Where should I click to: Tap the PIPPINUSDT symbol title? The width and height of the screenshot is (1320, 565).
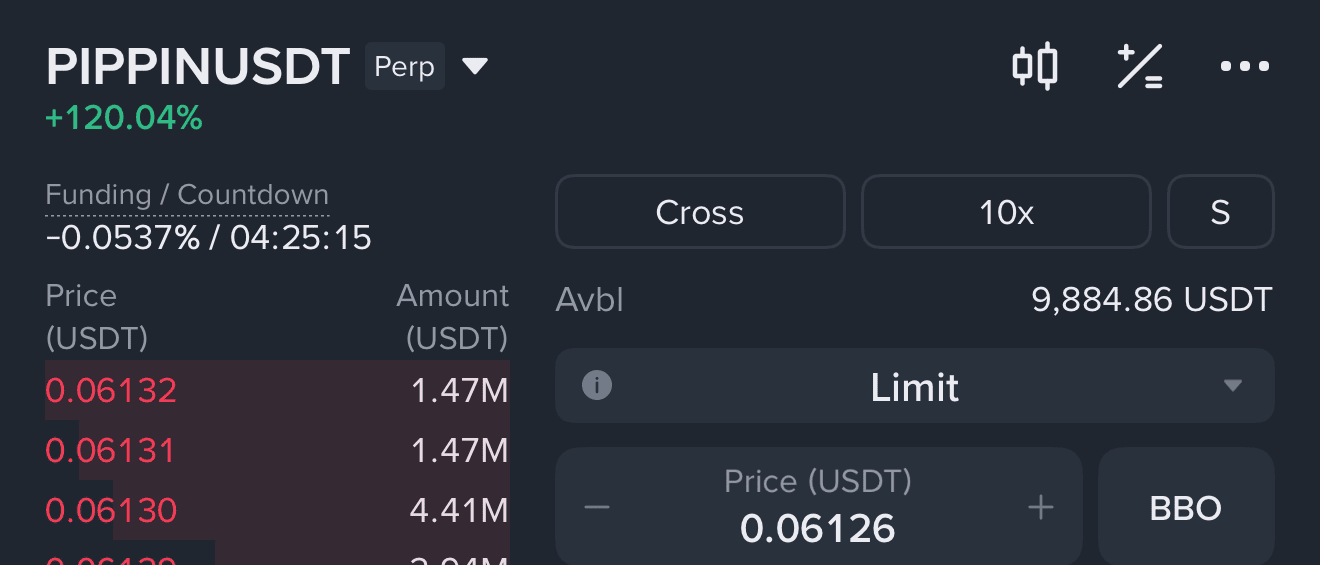(x=198, y=67)
